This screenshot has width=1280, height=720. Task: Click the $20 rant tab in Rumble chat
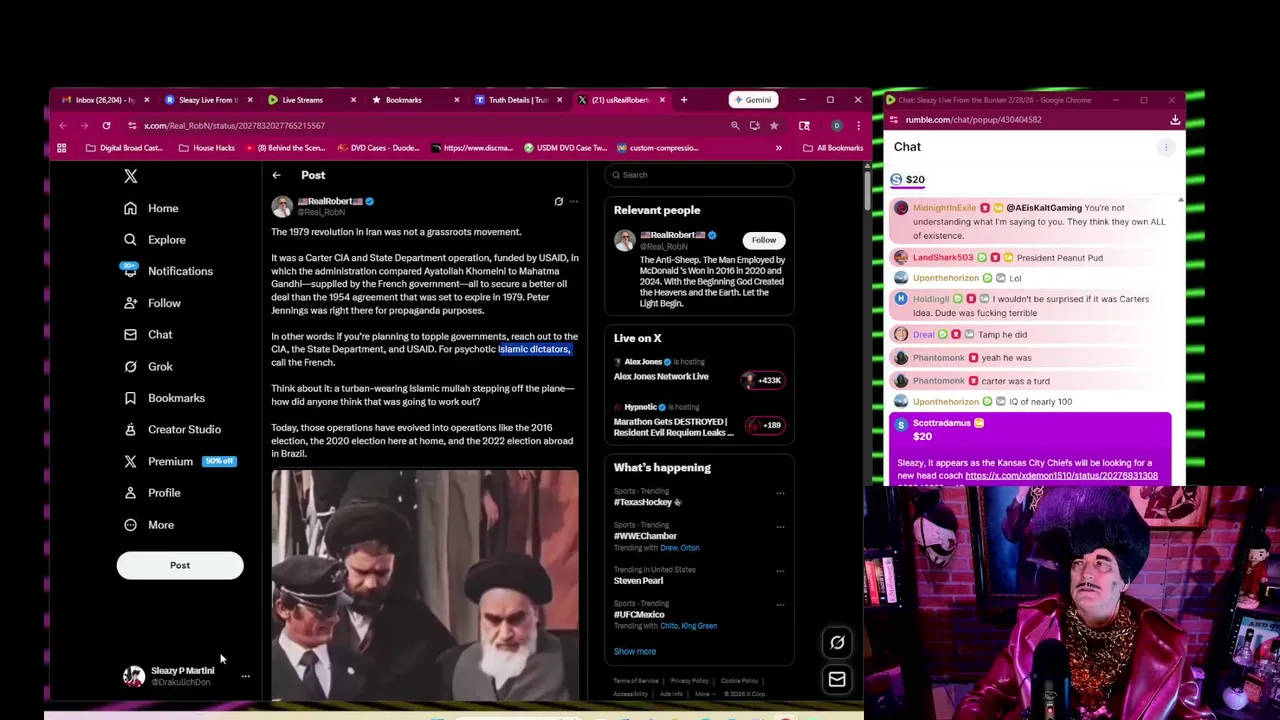pyautogui.click(x=908, y=180)
